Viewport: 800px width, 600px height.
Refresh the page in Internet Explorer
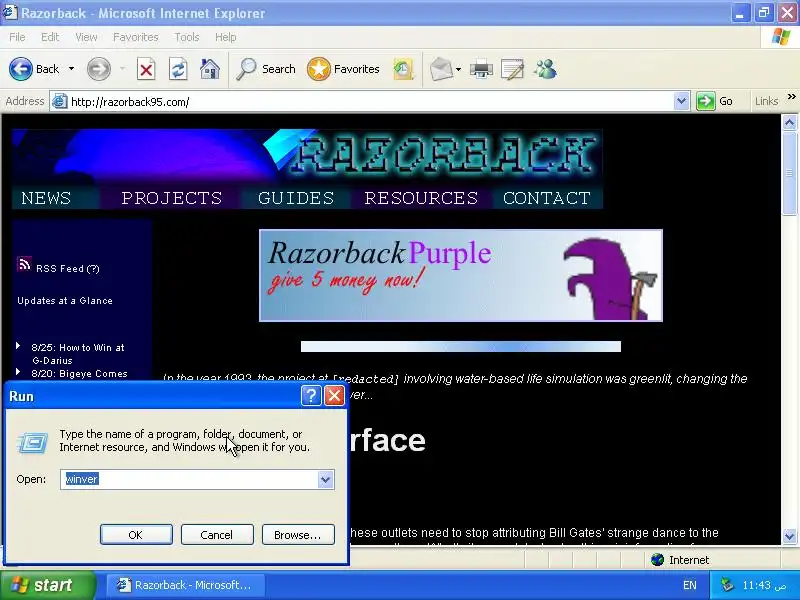tap(178, 69)
